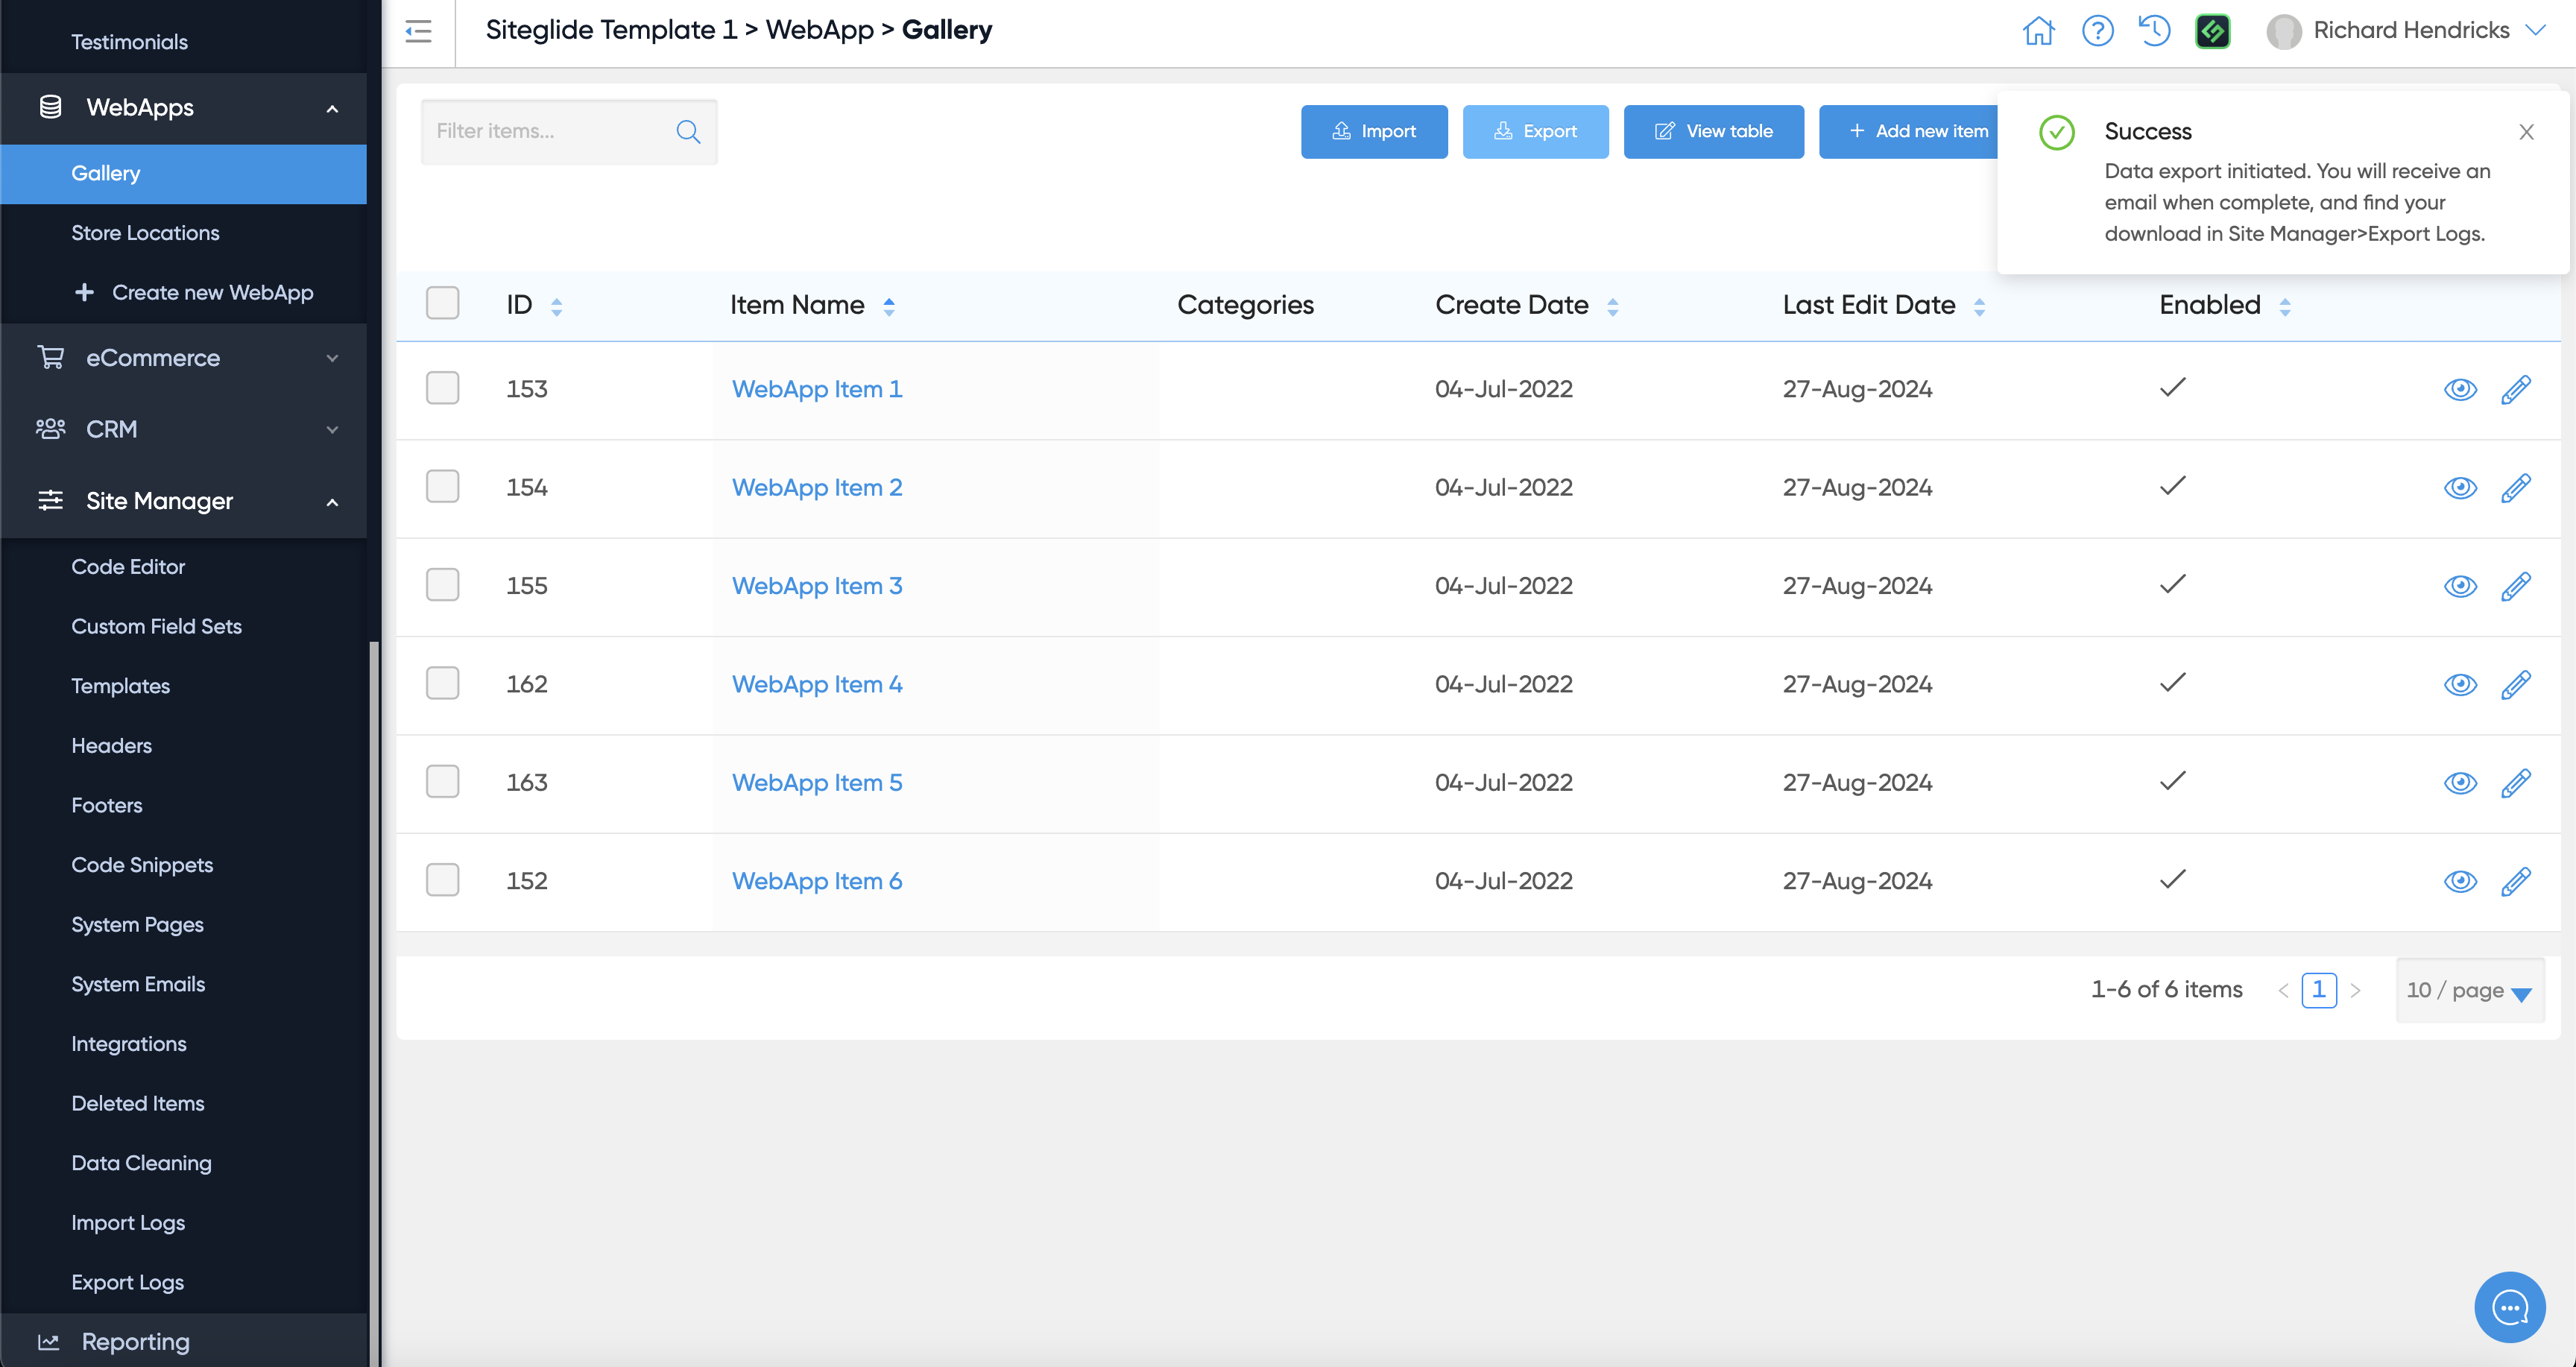This screenshot has width=2576, height=1367.
Task: Dismiss the Success notification
Action: click(2526, 132)
